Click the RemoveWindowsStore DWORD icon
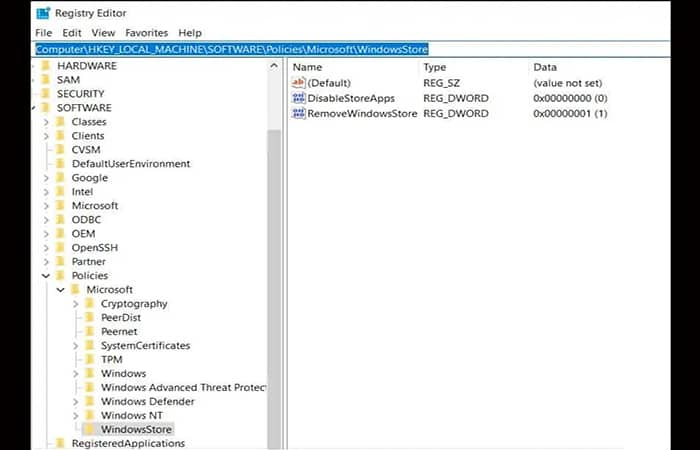The width and height of the screenshot is (700, 450). tap(298, 113)
